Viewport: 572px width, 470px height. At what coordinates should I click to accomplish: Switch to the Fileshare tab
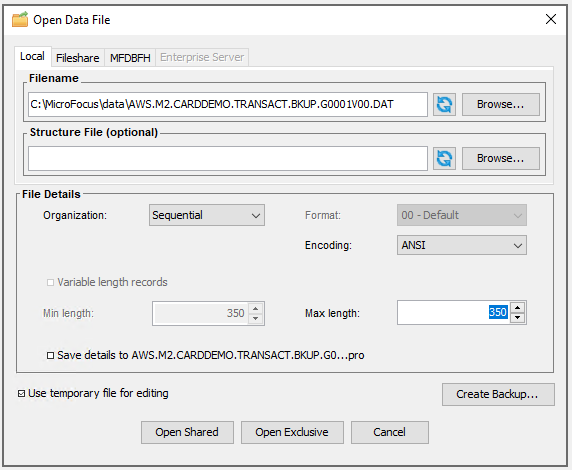pyautogui.click(x=78, y=58)
